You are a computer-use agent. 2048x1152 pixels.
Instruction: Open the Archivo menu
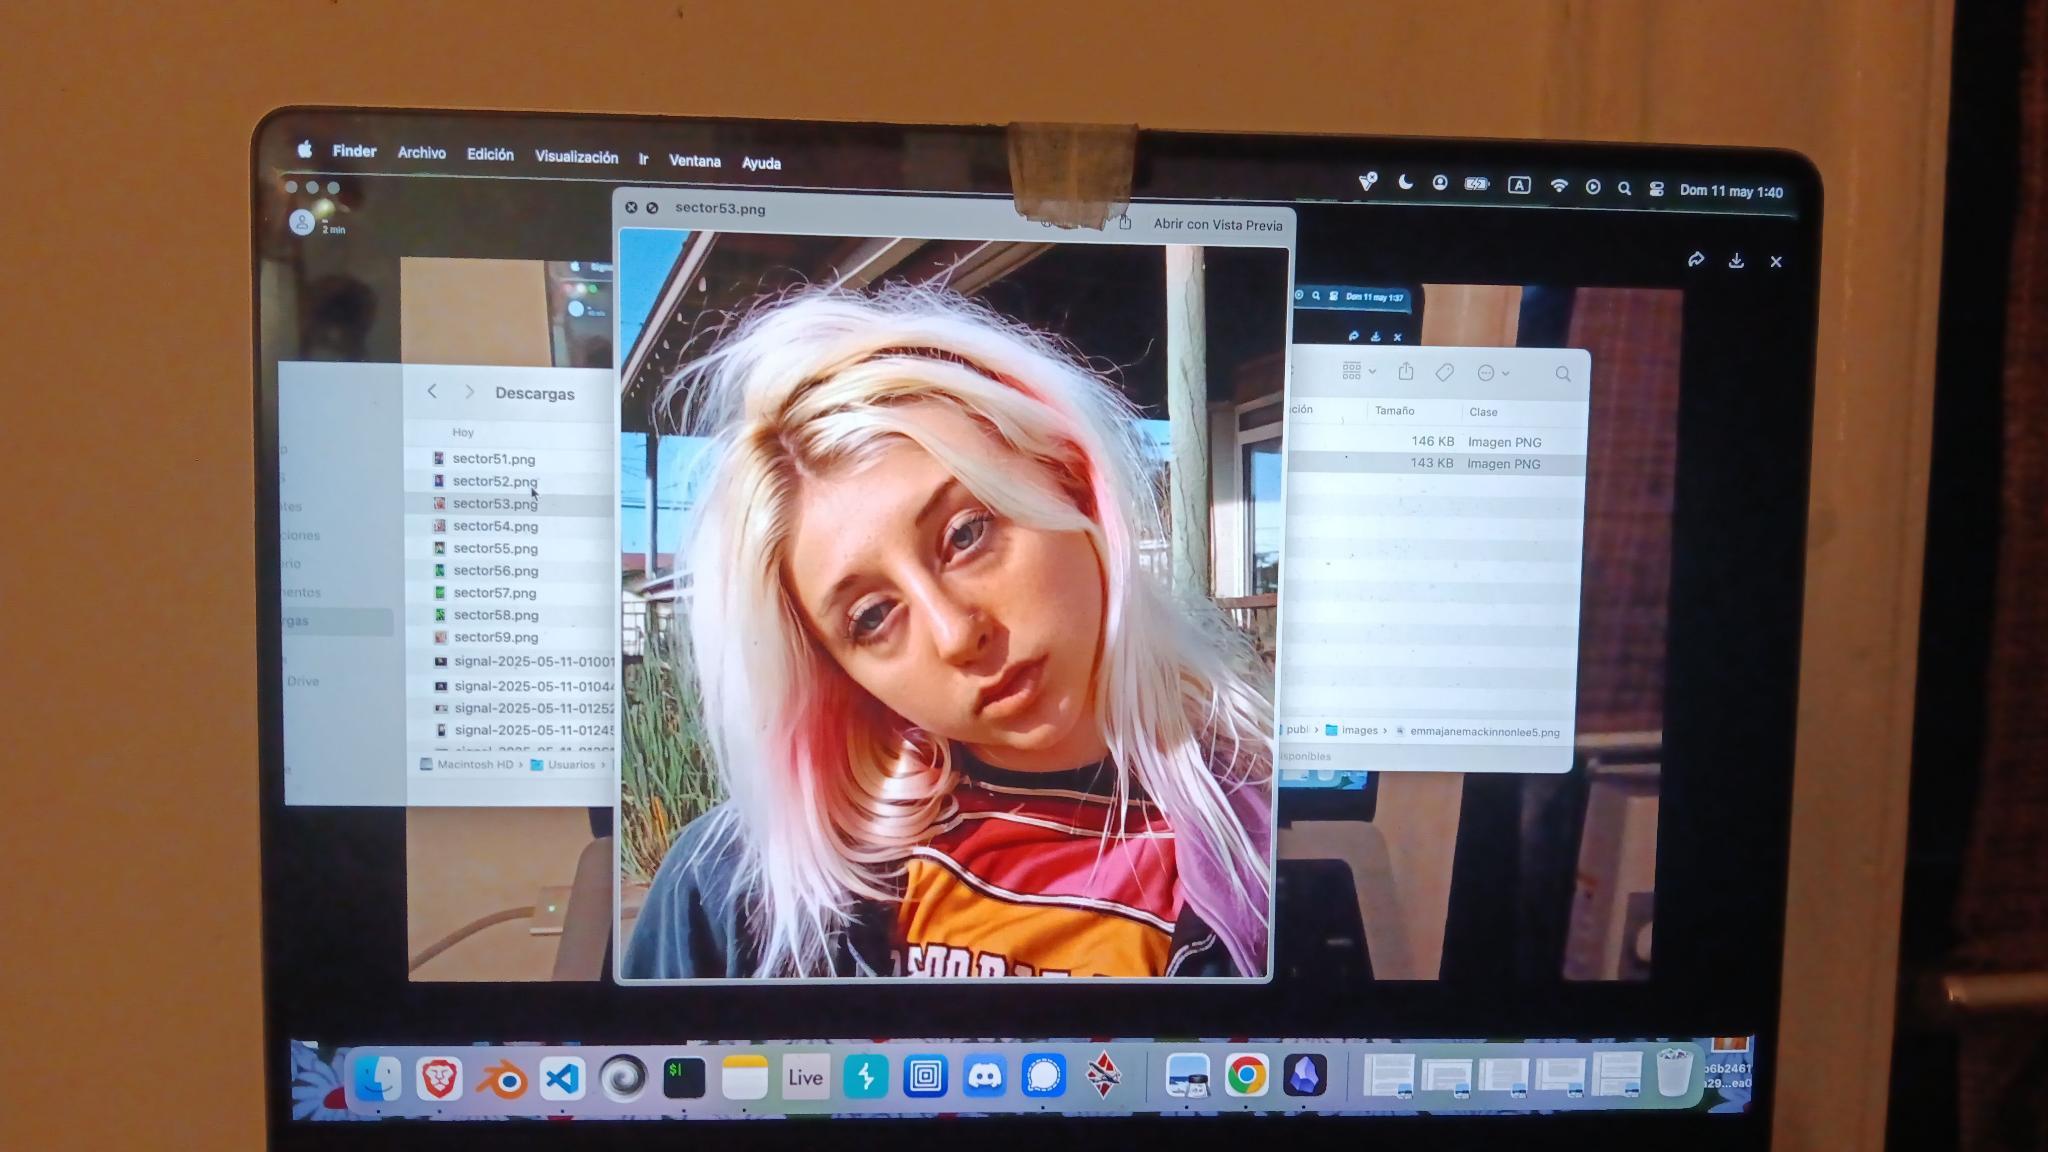[421, 153]
